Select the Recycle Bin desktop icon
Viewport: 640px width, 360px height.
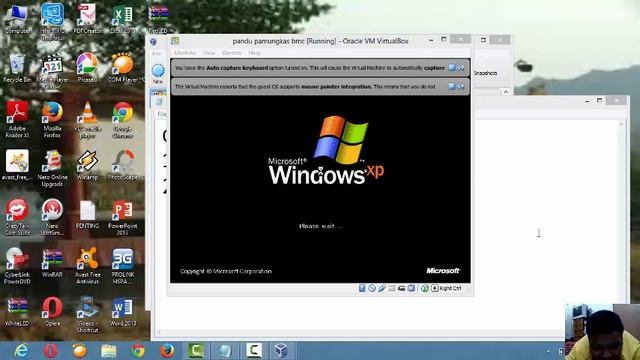[x=17, y=67]
